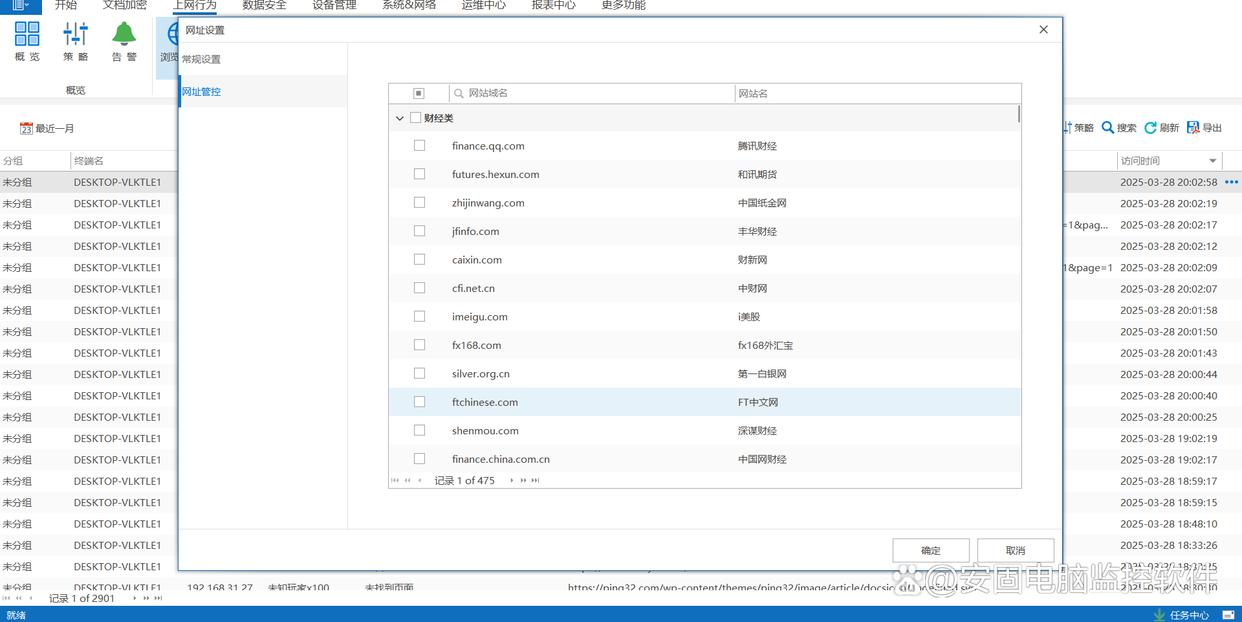Click the 概览 overview icon
This screenshot has height=622, width=1242.
pos(27,35)
